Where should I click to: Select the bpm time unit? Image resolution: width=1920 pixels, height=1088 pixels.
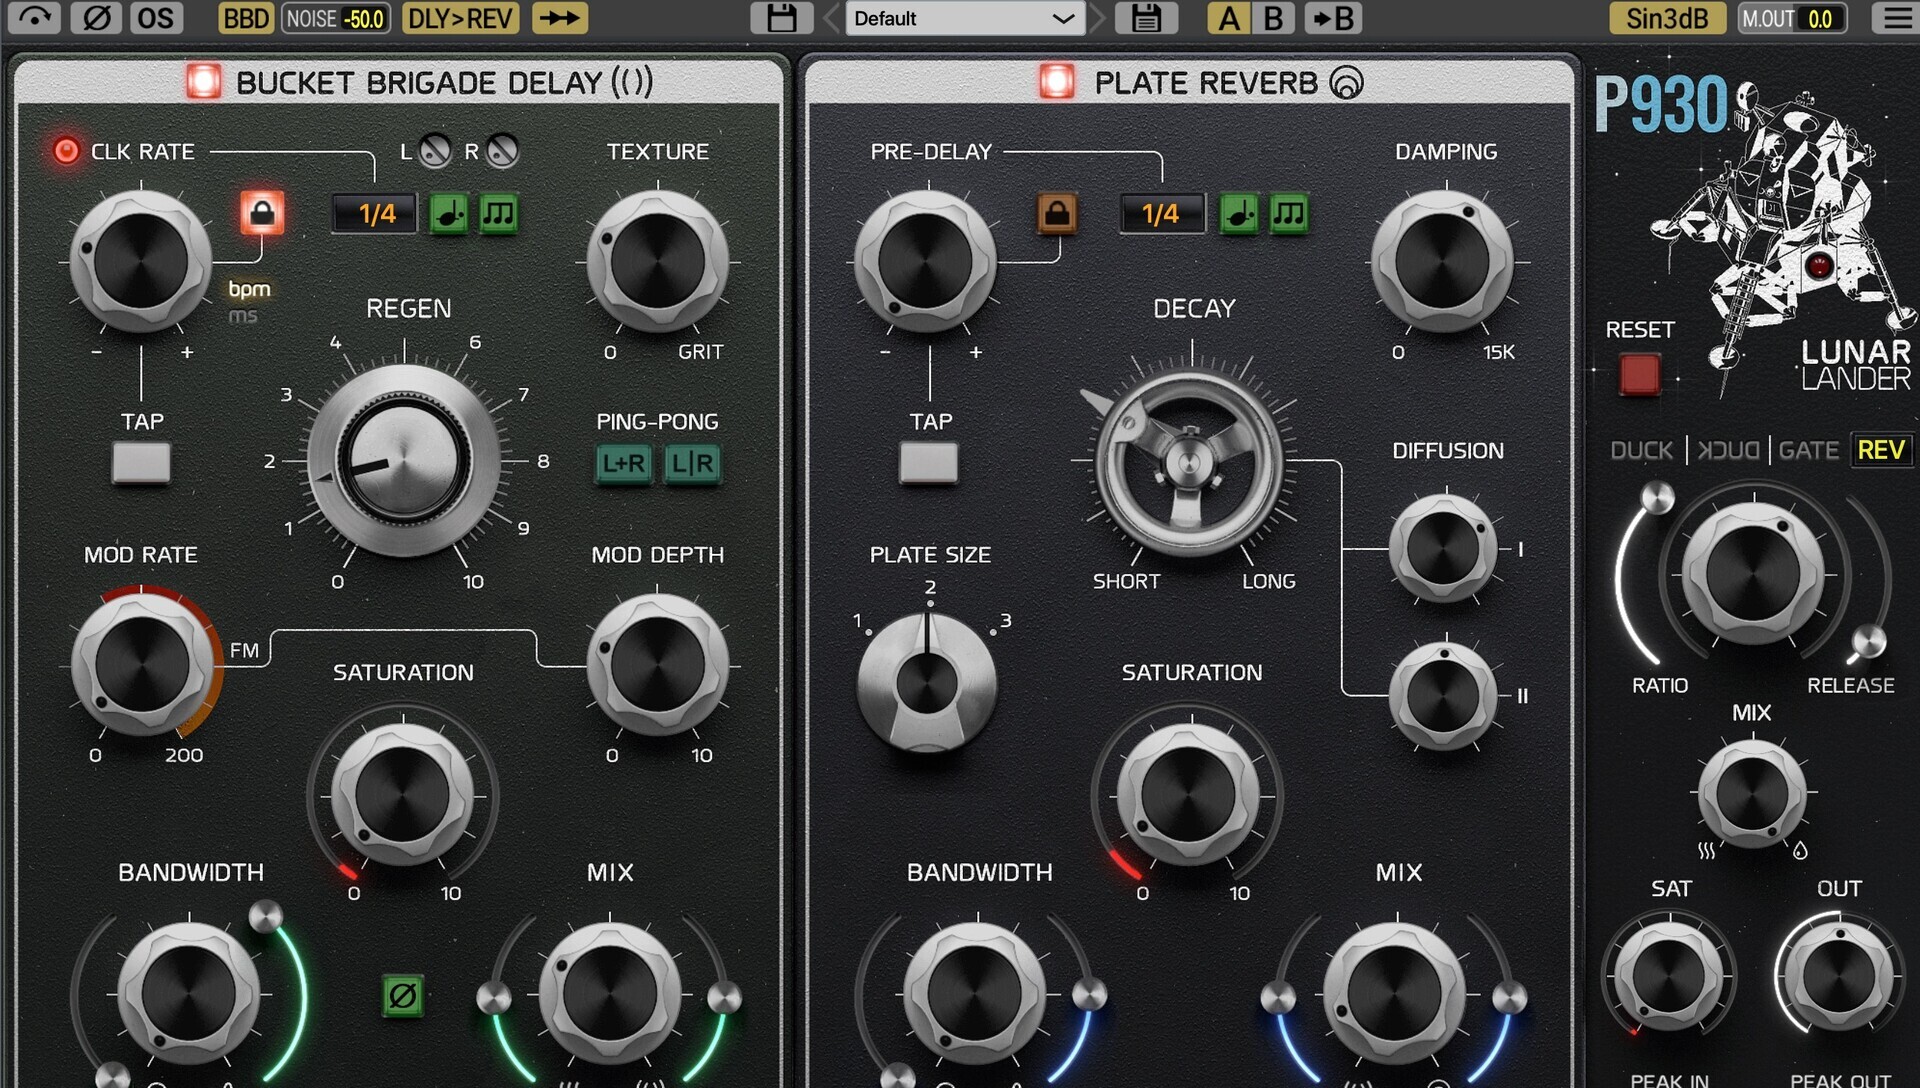pyautogui.click(x=249, y=289)
